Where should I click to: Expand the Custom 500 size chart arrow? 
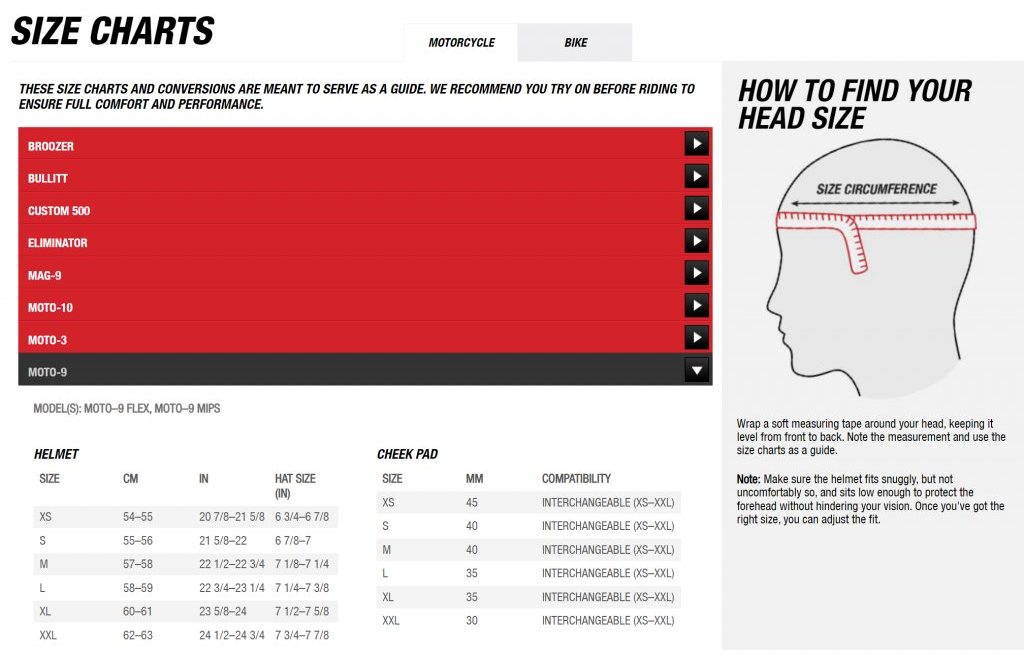[697, 209]
